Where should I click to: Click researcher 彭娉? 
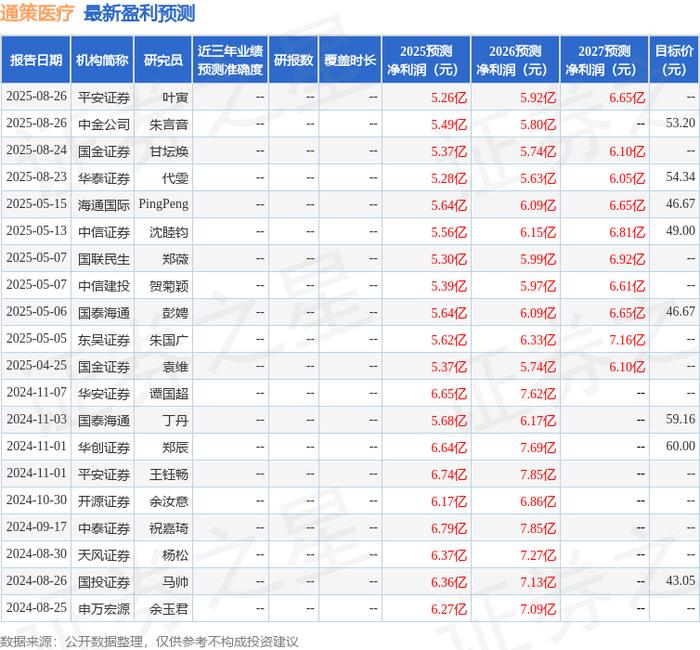point(175,313)
